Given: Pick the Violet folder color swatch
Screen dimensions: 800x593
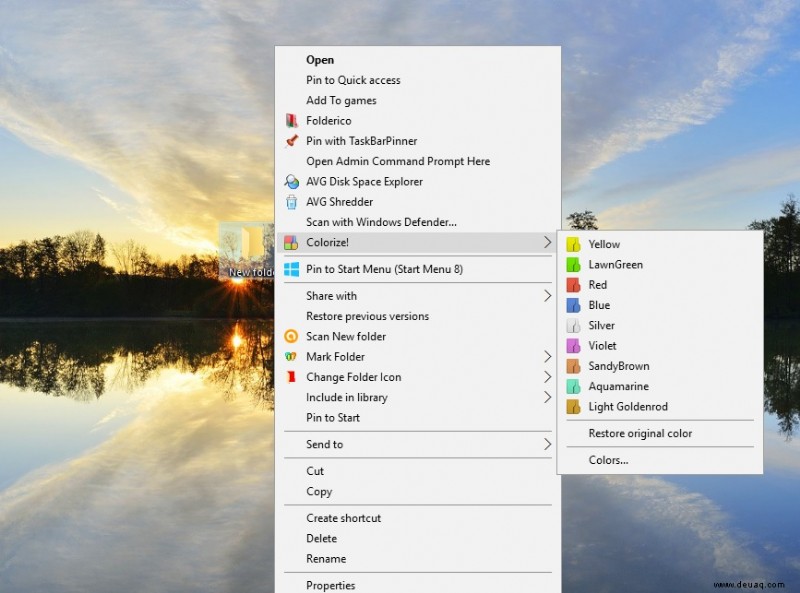Looking at the screenshot, I should click(573, 346).
